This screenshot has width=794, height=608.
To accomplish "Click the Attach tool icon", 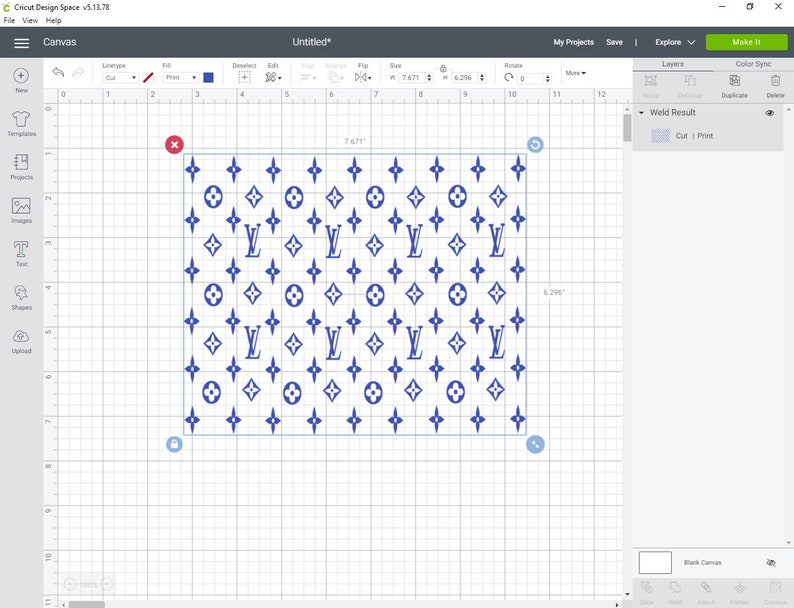I will pyautogui.click(x=706, y=588).
